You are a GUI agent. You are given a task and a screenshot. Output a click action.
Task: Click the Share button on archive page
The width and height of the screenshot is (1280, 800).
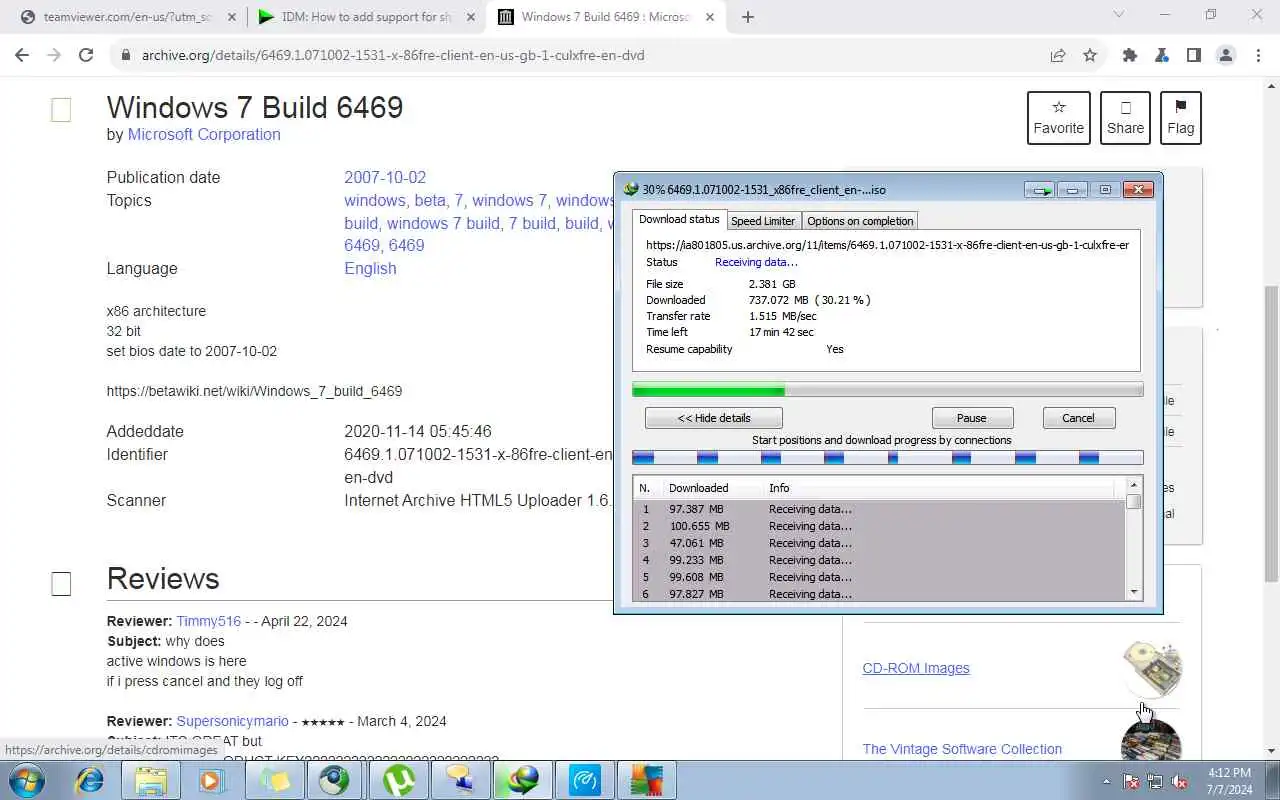[x=1125, y=117]
